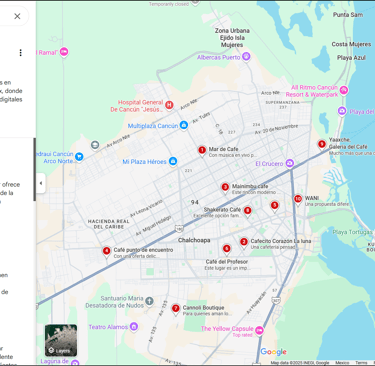
Task: Click the highway 180 shield
Action: pos(179,229)
